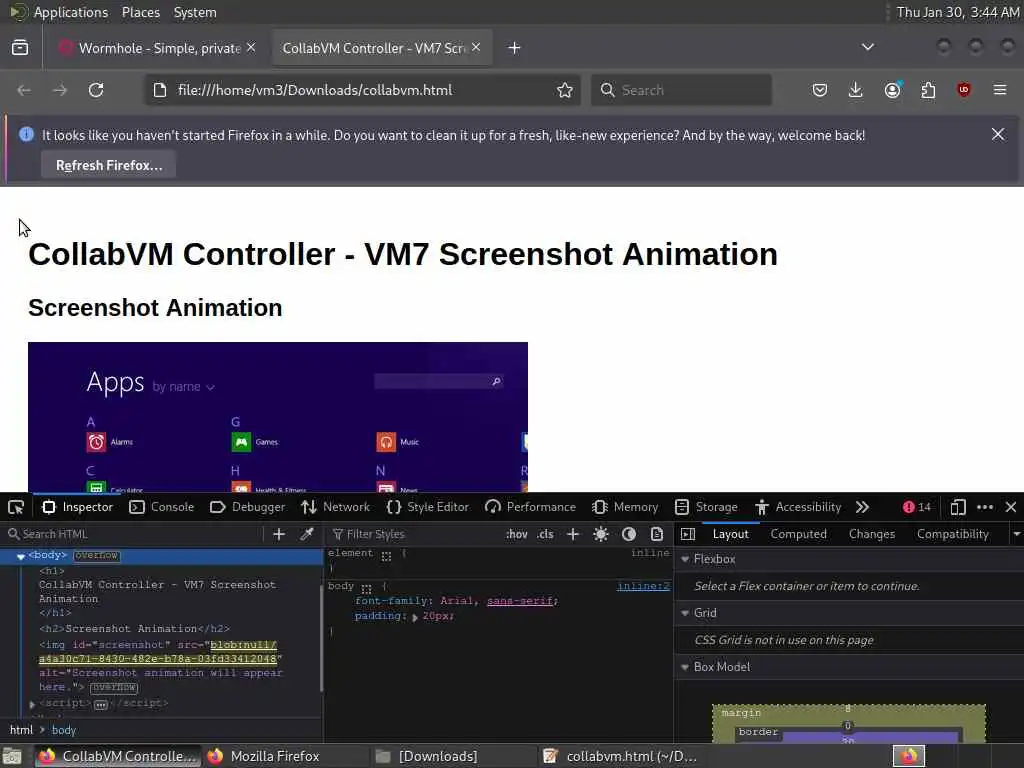Viewport: 1024px width, 768px height.
Task: Select body in the breadcrumb trail
Action: (64, 730)
